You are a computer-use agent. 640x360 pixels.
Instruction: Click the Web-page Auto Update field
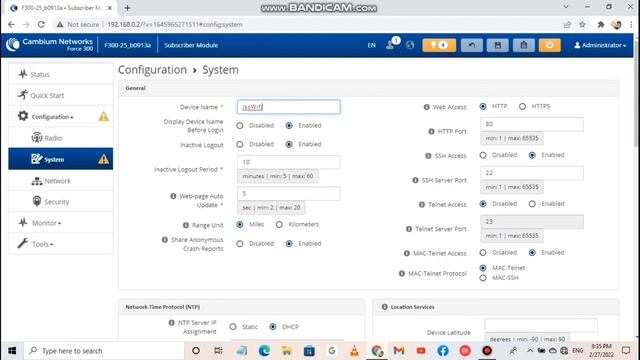pyautogui.click(x=289, y=193)
